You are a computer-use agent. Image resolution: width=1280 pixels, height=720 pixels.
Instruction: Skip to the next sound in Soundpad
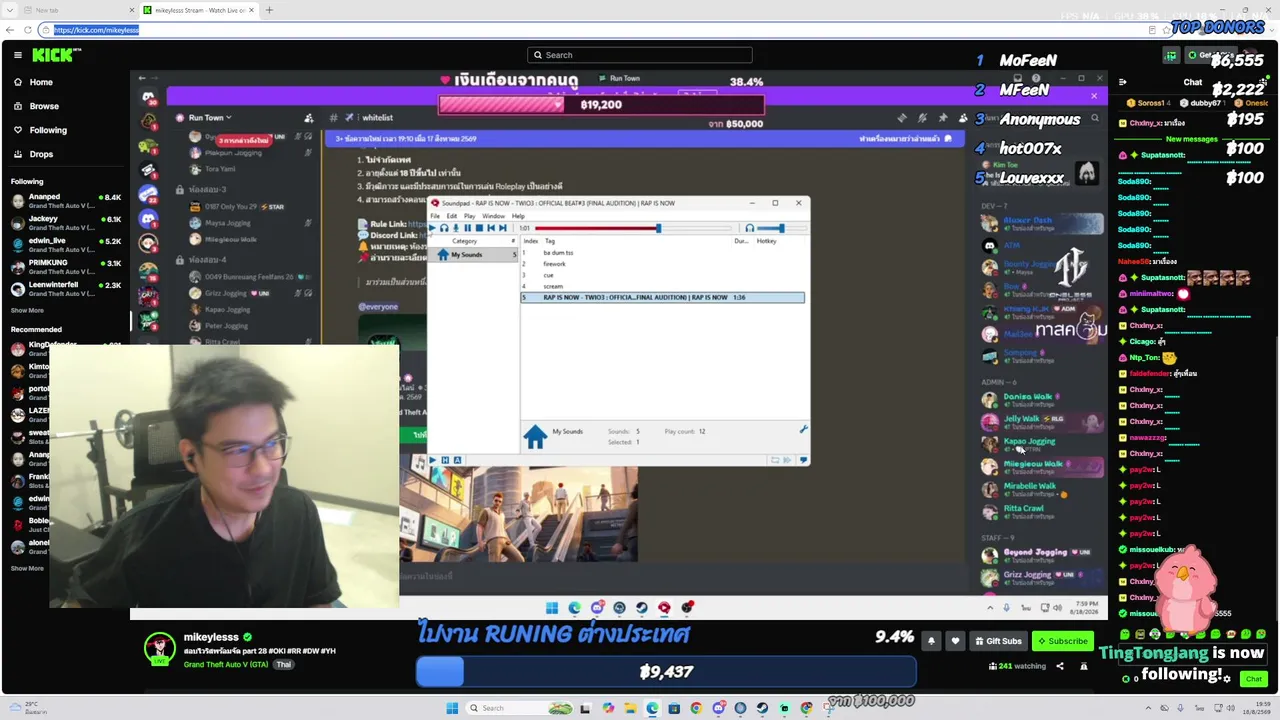(x=503, y=228)
